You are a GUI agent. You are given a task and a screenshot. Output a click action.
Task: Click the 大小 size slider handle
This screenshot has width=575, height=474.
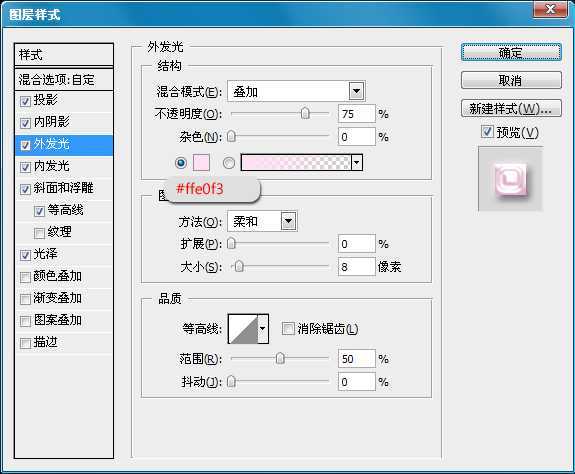pyautogui.click(x=239, y=267)
